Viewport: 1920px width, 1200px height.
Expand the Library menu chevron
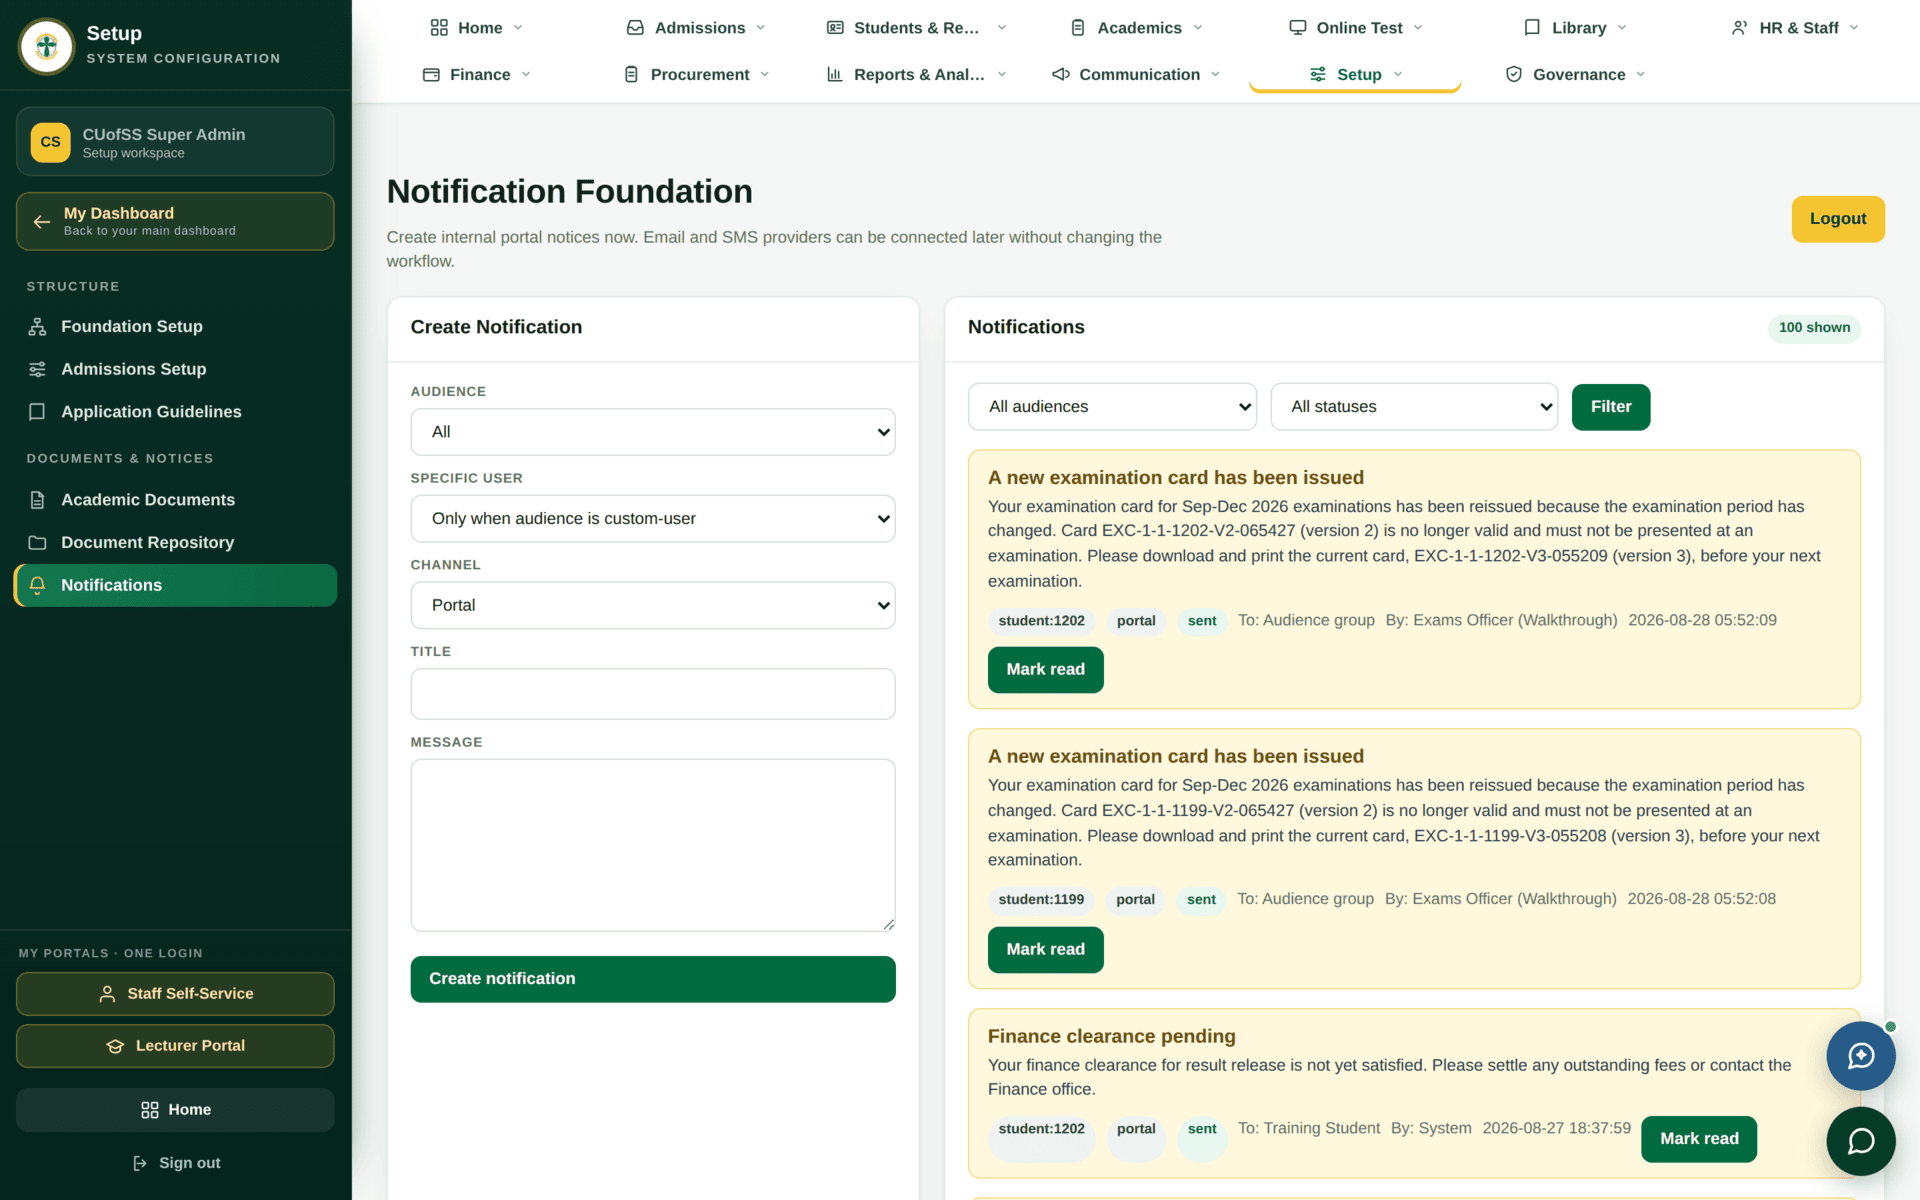click(x=1622, y=28)
